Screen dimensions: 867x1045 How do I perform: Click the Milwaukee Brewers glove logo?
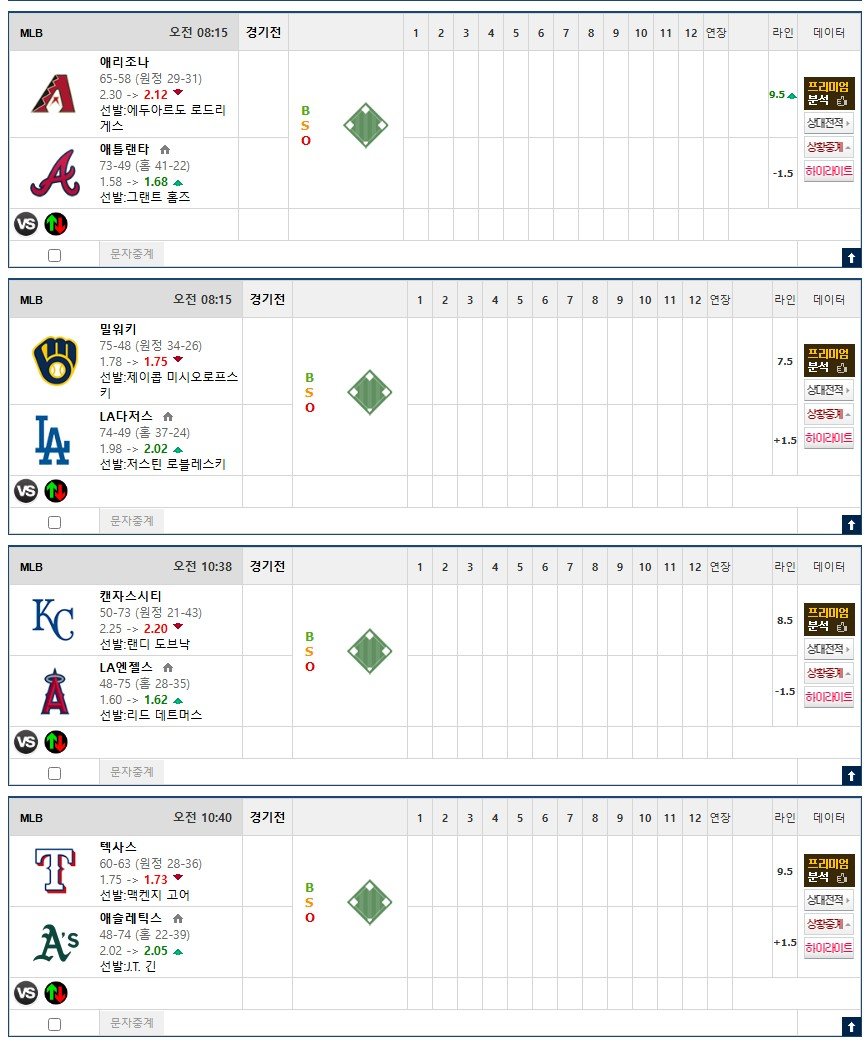tap(55, 361)
